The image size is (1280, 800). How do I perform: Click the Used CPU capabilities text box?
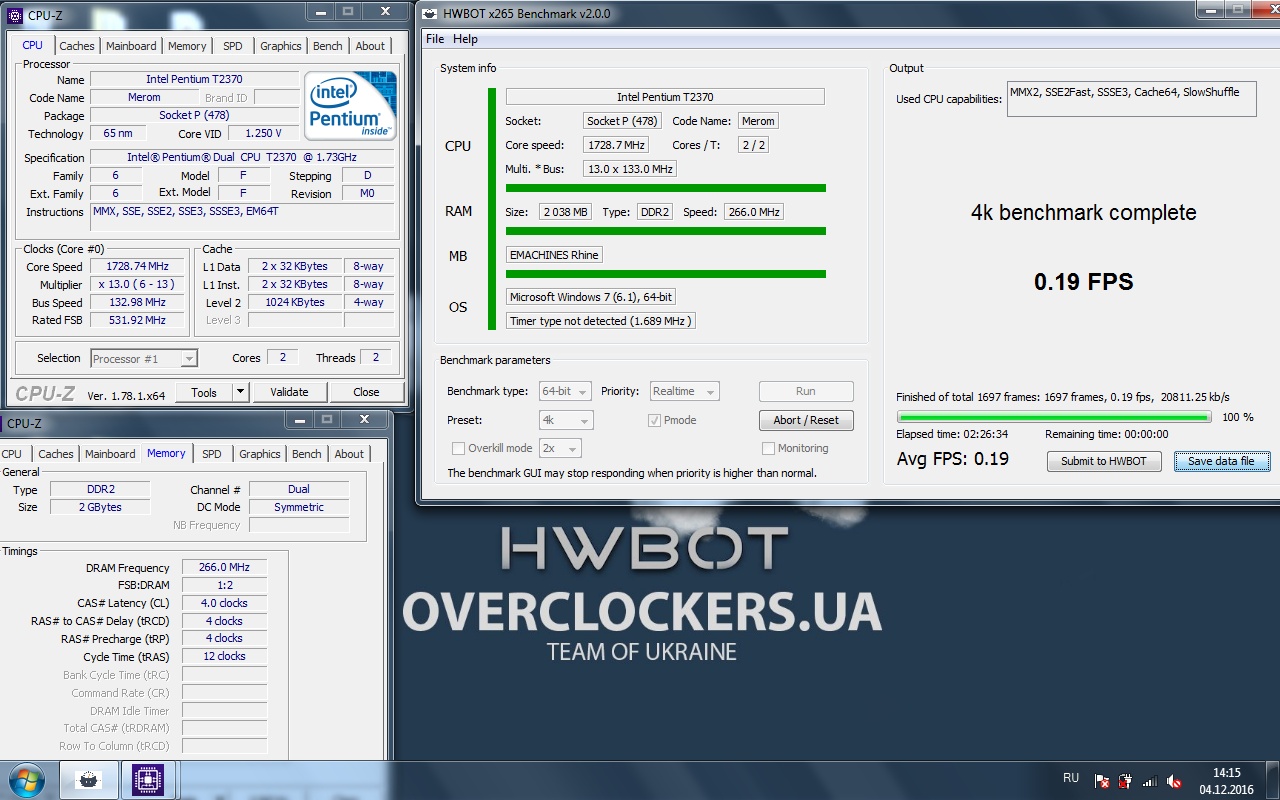pyautogui.click(x=1131, y=100)
